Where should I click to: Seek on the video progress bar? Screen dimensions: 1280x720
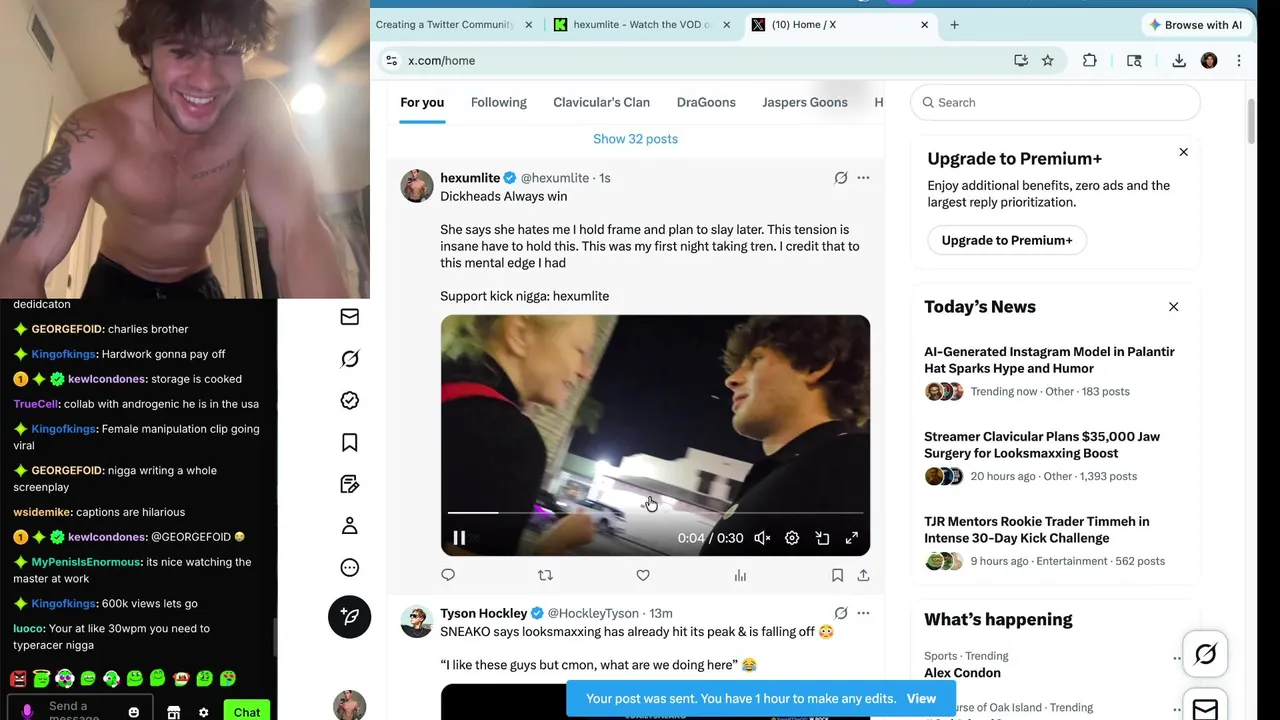coord(655,513)
